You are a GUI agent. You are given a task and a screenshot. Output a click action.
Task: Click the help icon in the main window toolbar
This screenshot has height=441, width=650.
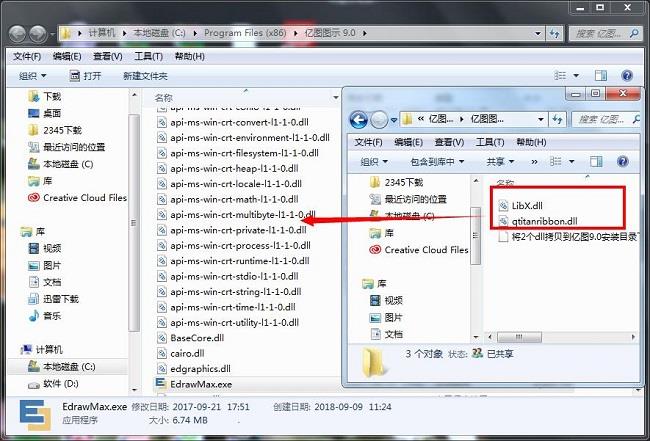pyautogui.click(x=627, y=75)
